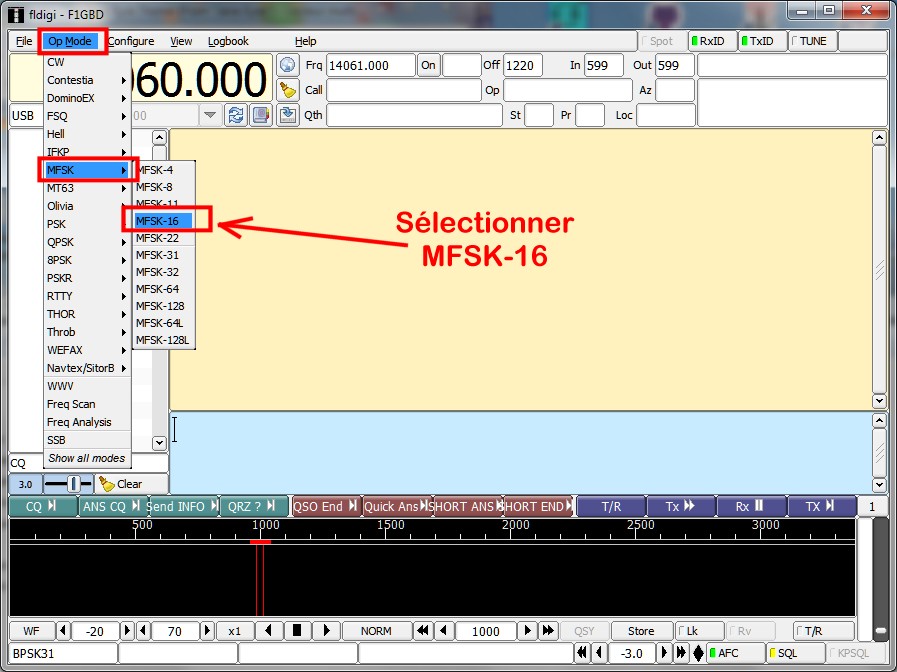Click the globe QRZ lookup icon
This screenshot has height=672, width=897.
pyautogui.click(x=288, y=65)
